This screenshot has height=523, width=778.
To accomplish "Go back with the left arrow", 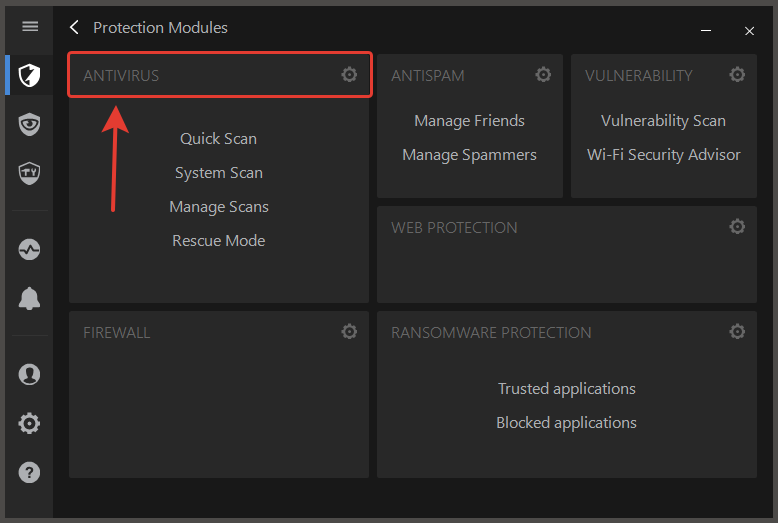I will click(x=74, y=27).
